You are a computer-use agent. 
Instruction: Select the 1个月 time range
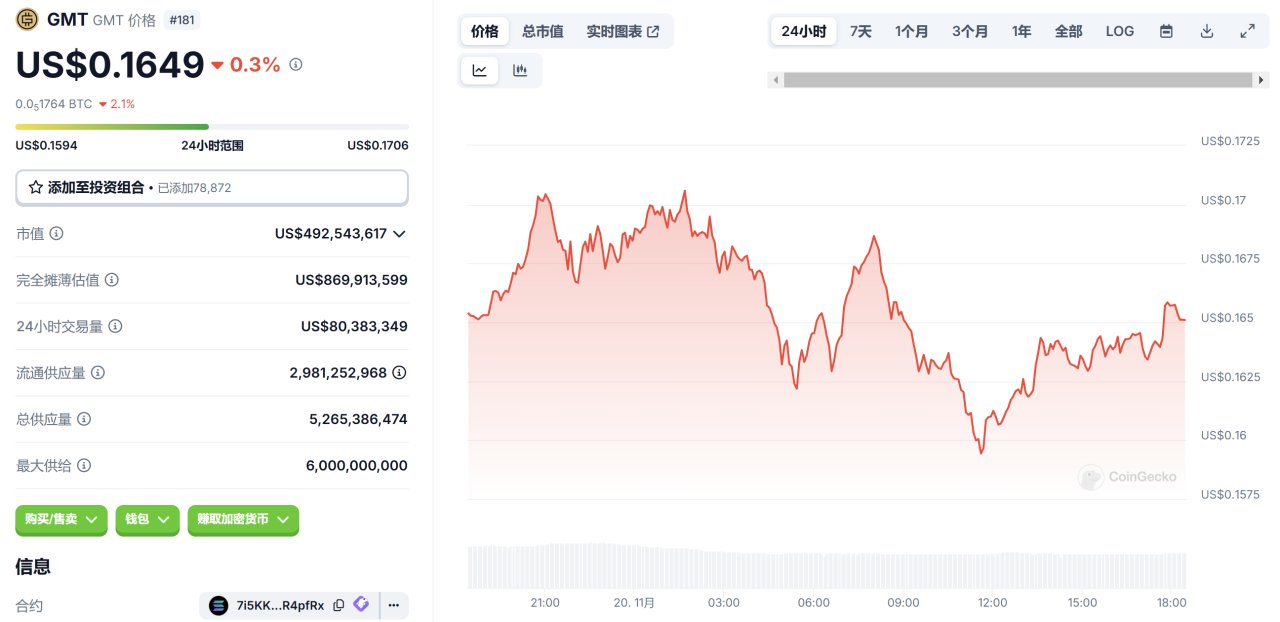(x=912, y=31)
